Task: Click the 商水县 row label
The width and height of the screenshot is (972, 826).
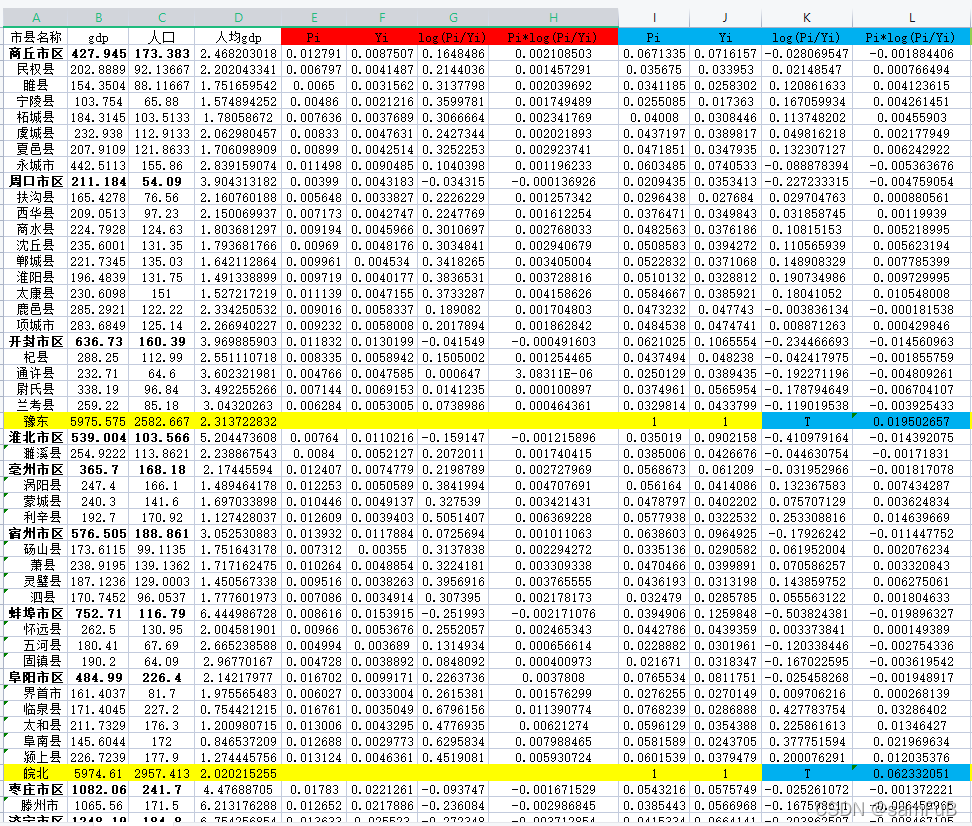Action: tap(36, 229)
